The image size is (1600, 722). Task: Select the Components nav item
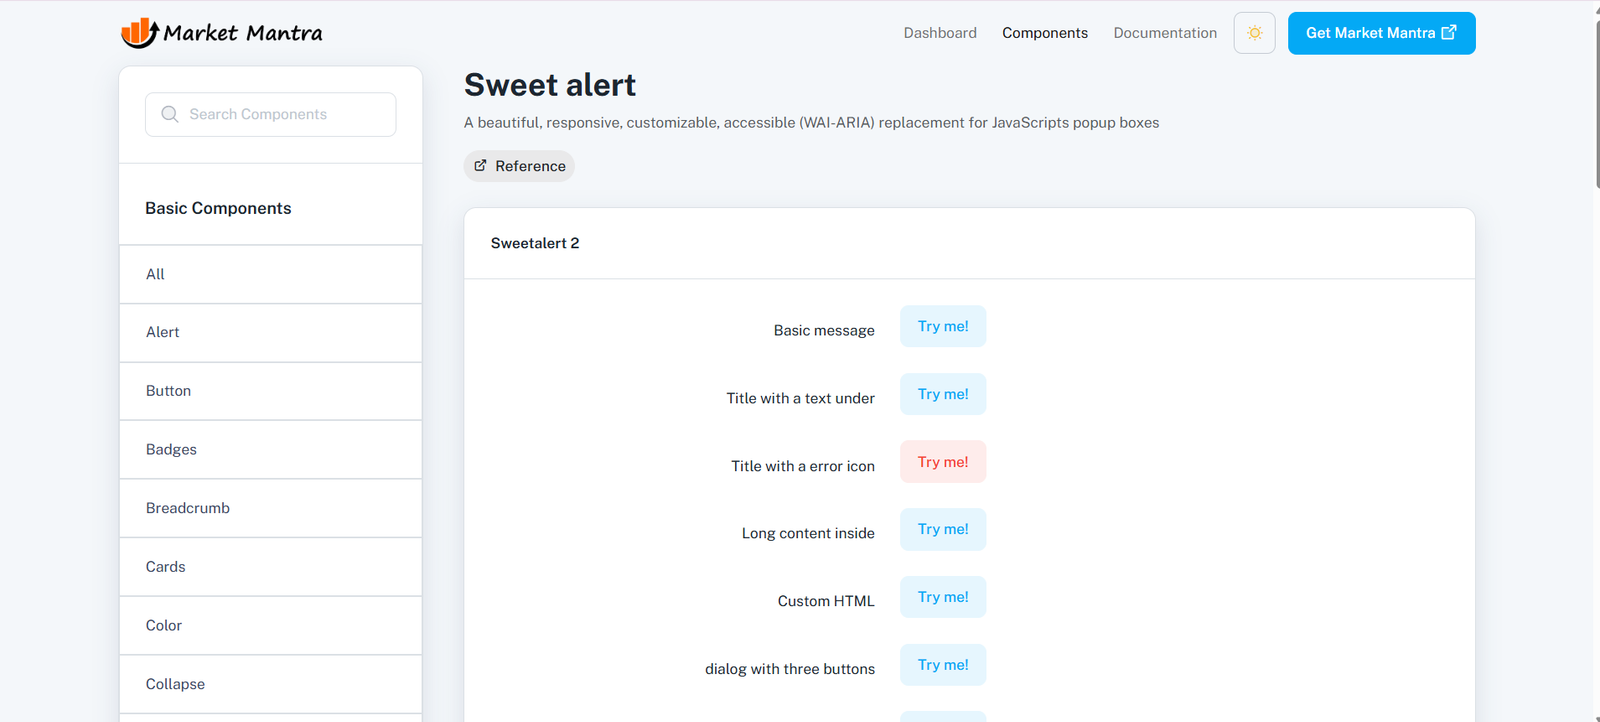coord(1045,33)
